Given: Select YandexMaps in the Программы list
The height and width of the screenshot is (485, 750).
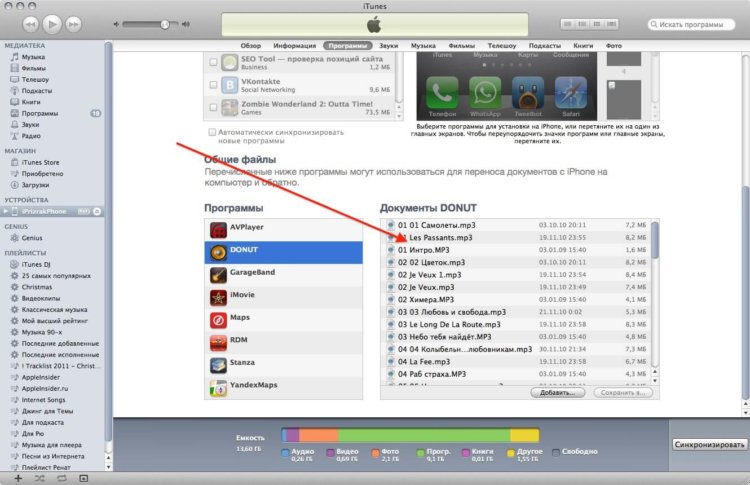Looking at the screenshot, I should (283, 387).
